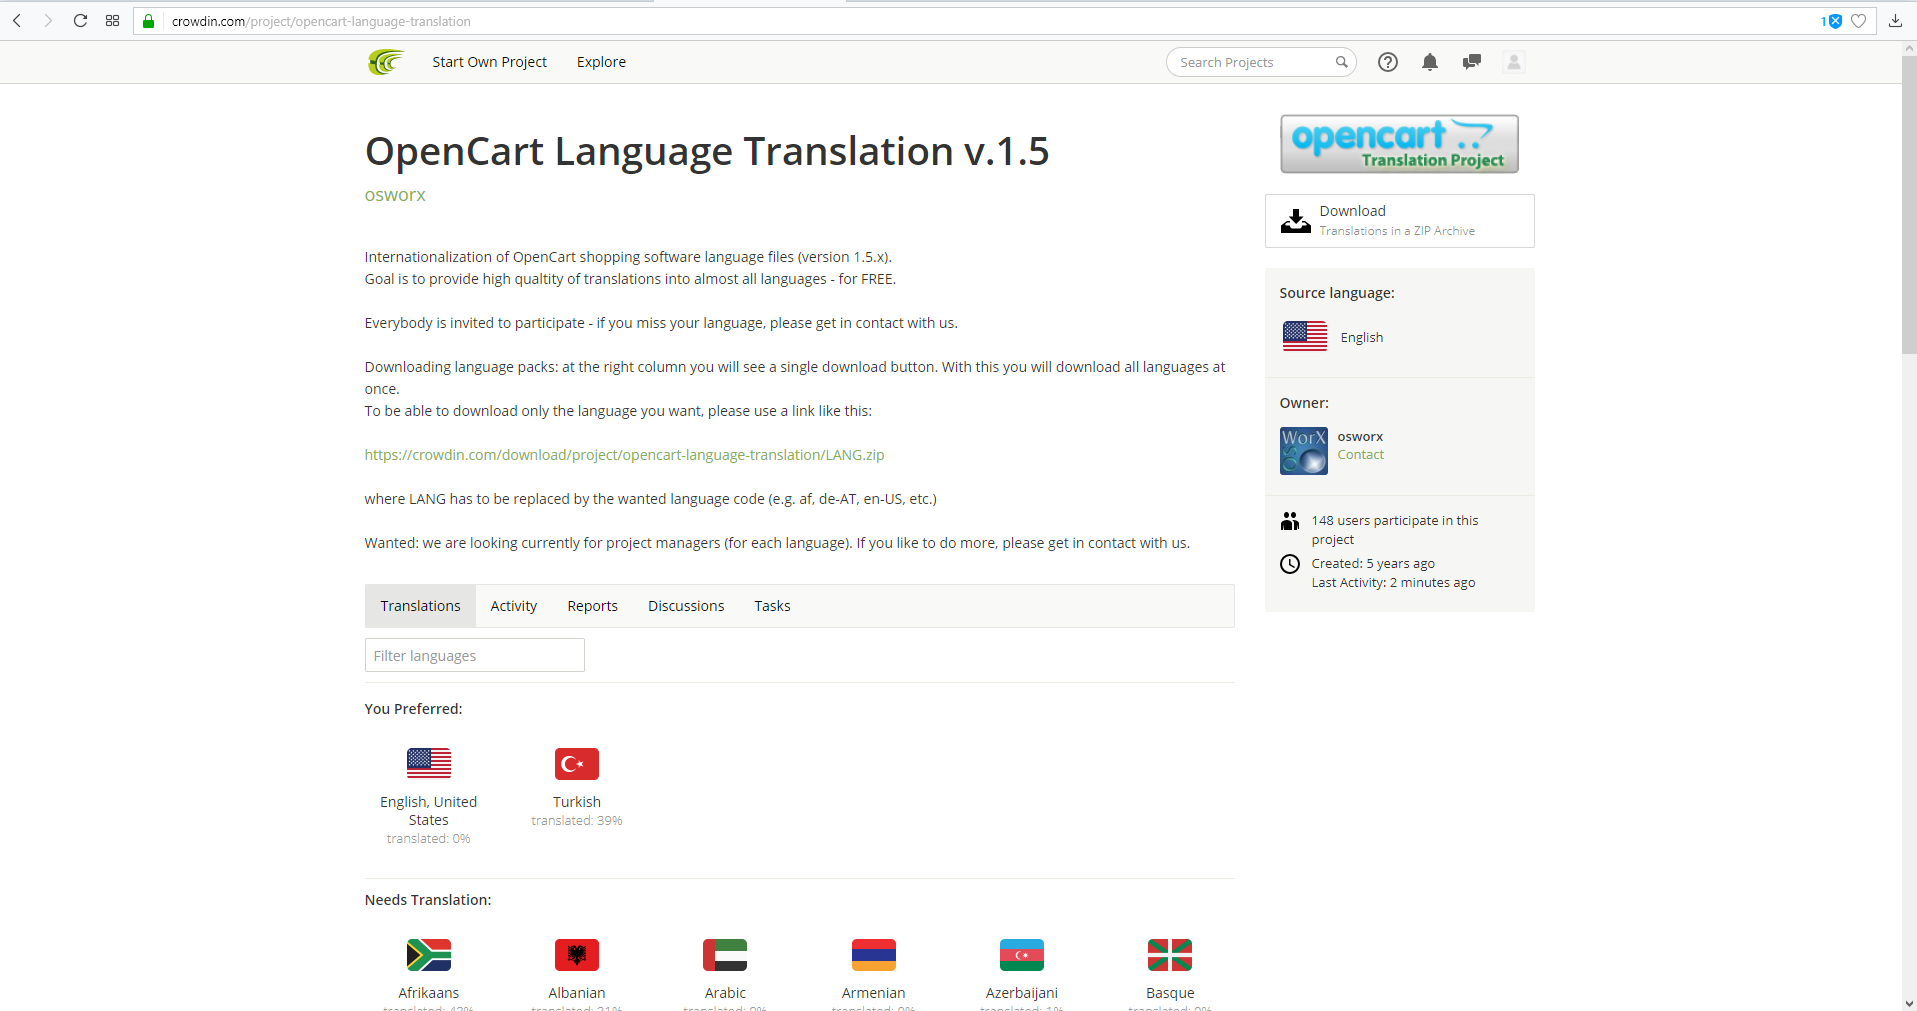
Task: Open the messages chat icon
Action: pyautogui.click(x=1471, y=62)
